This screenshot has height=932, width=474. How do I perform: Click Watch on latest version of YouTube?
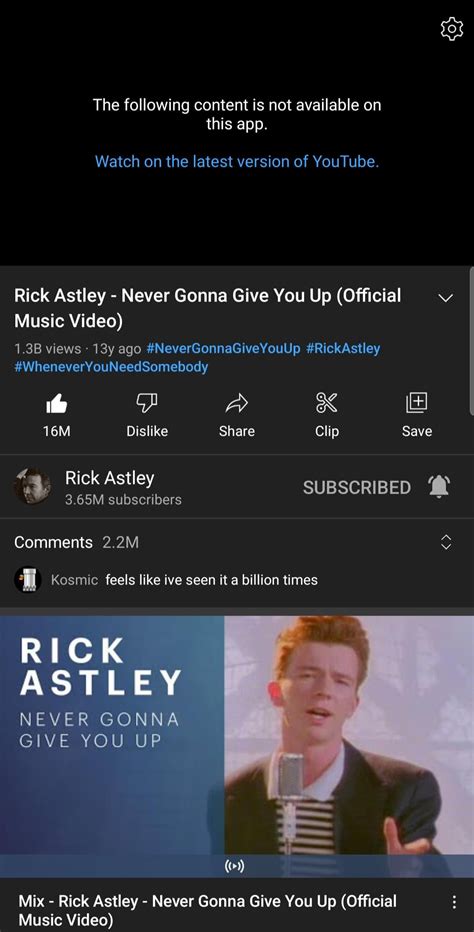click(x=237, y=161)
